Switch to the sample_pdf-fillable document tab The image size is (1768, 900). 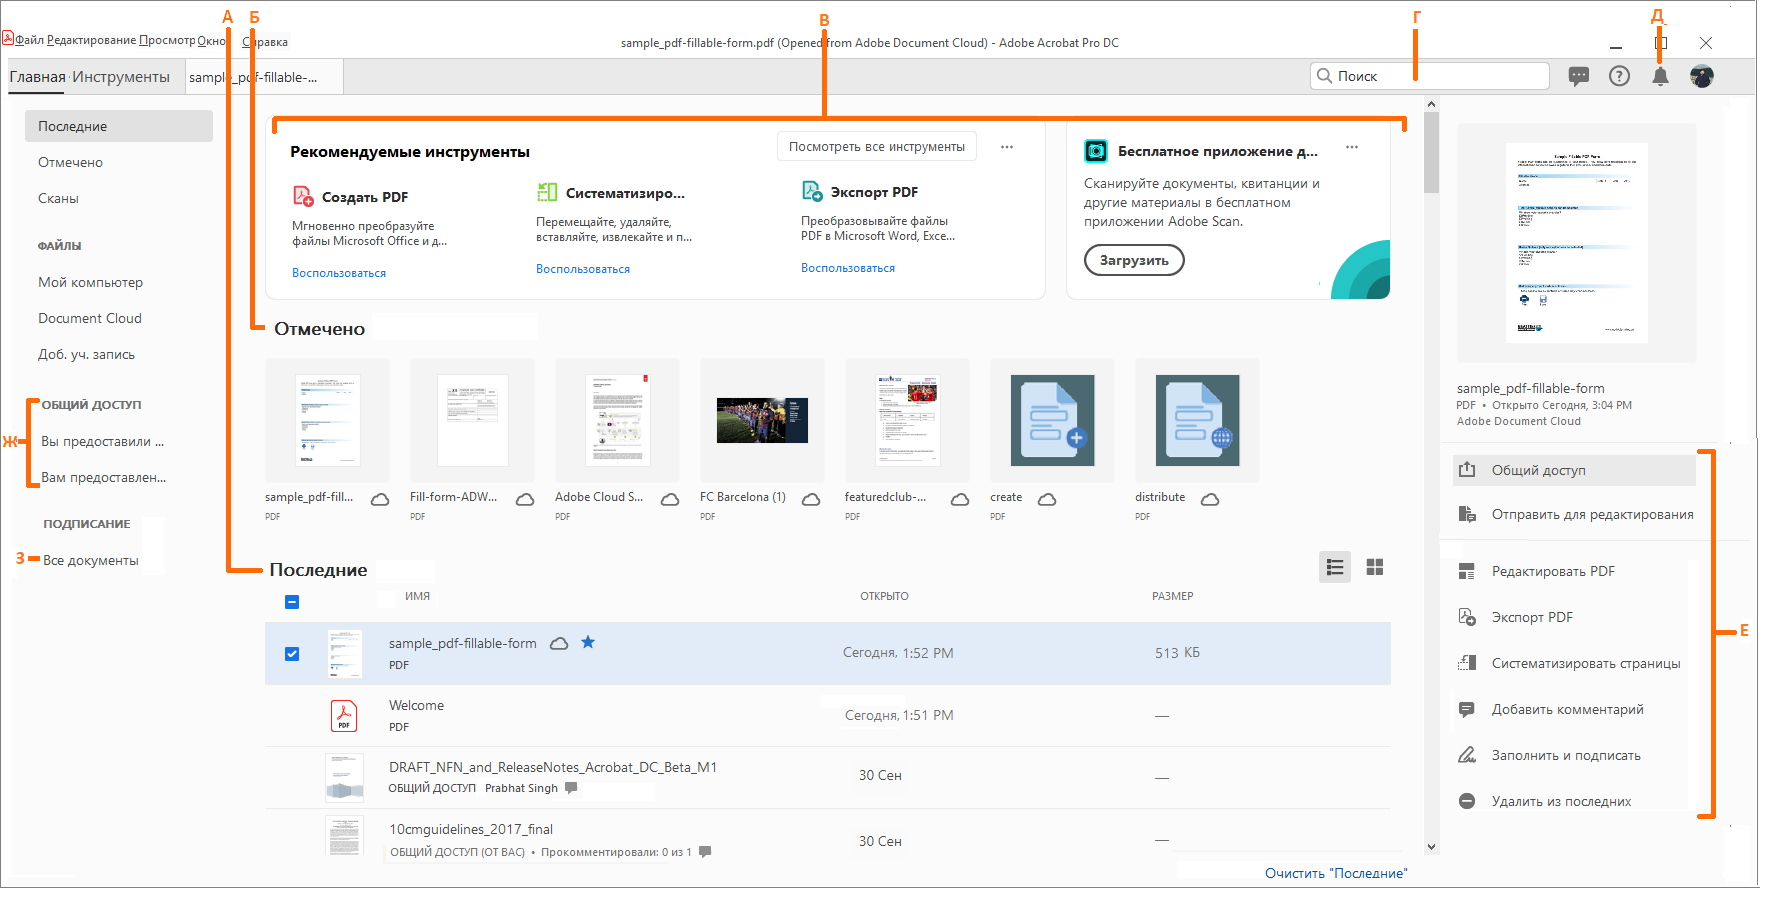pos(265,77)
